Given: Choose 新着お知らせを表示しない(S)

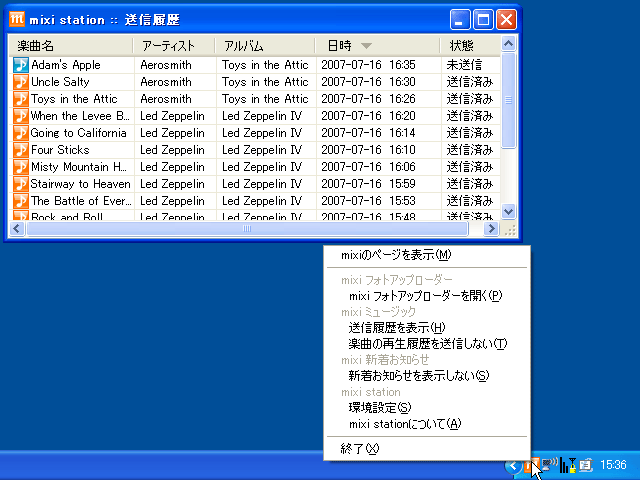Looking at the screenshot, I should tap(427, 376).
